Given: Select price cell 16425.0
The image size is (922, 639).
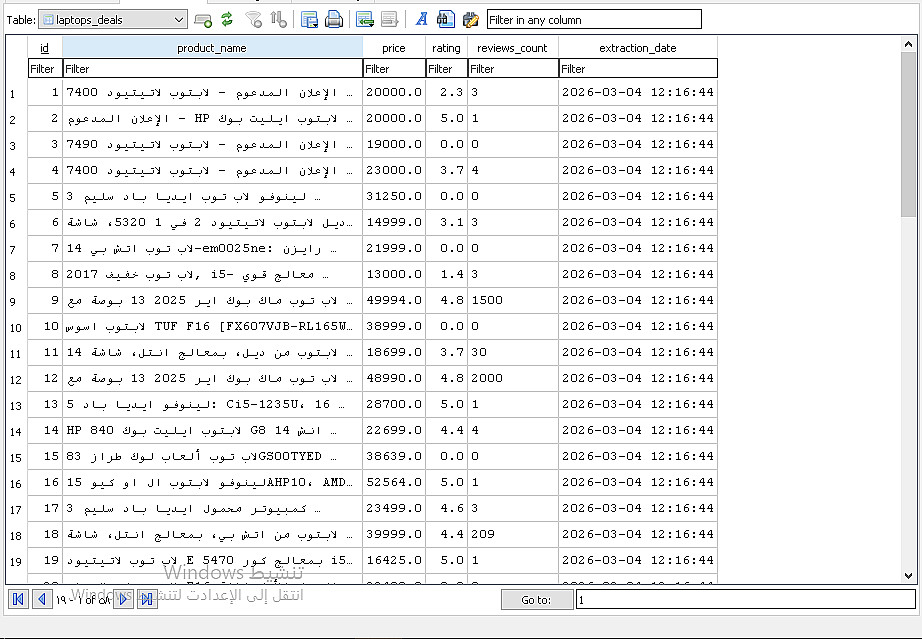Looking at the screenshot, I should point(394,560).
